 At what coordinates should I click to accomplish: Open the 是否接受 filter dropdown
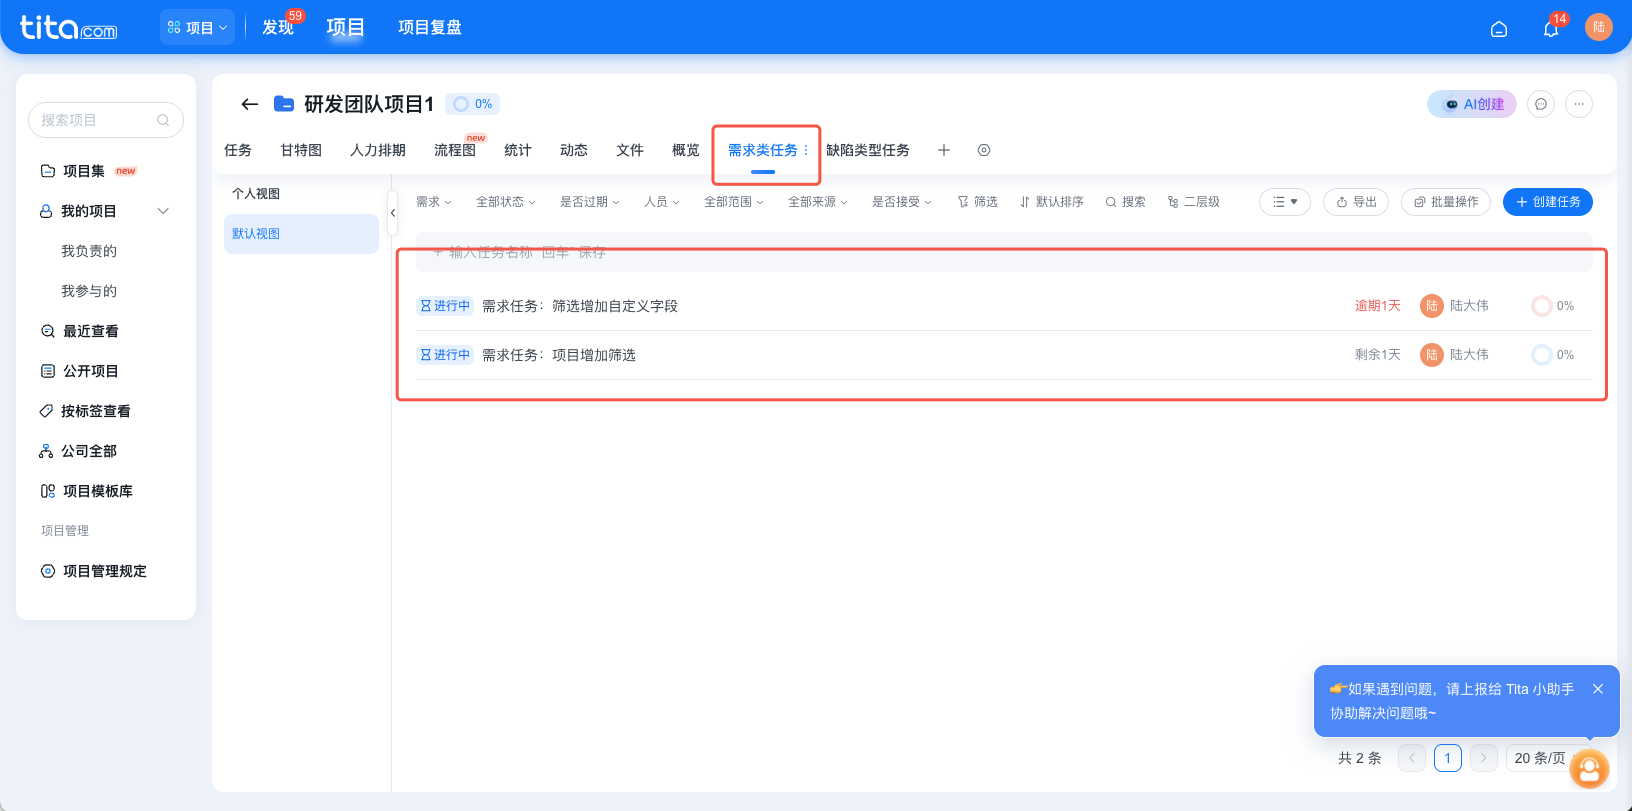click(x=902, y=202)
